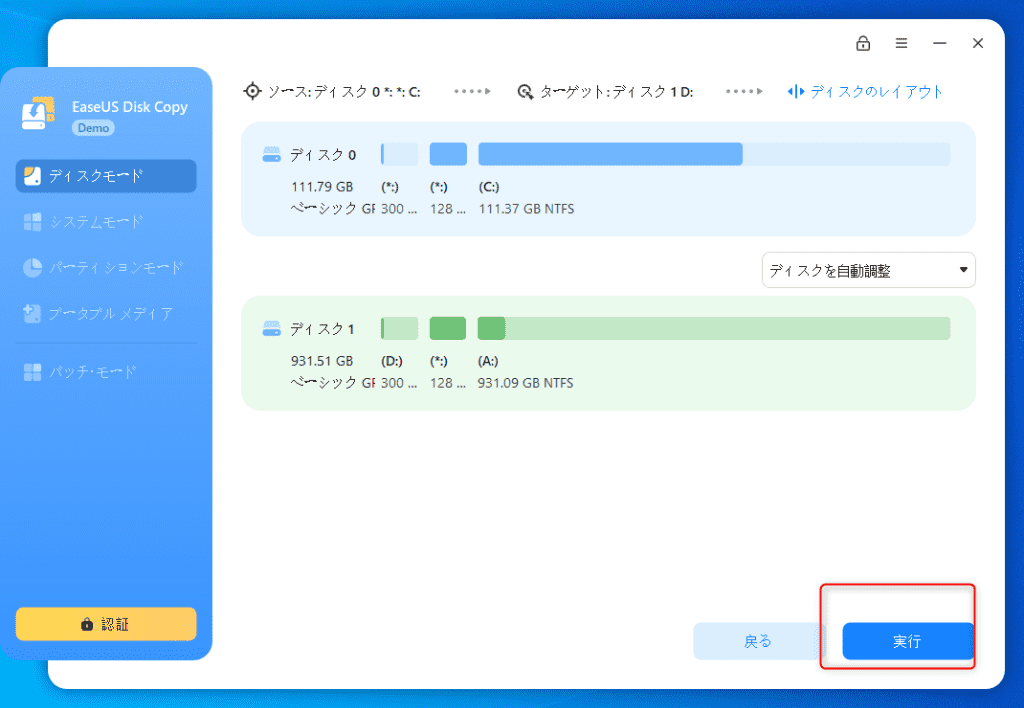Expand the ディスクを自動調整 dropdown
This screenshot has height=708, width=1024.
868,270
